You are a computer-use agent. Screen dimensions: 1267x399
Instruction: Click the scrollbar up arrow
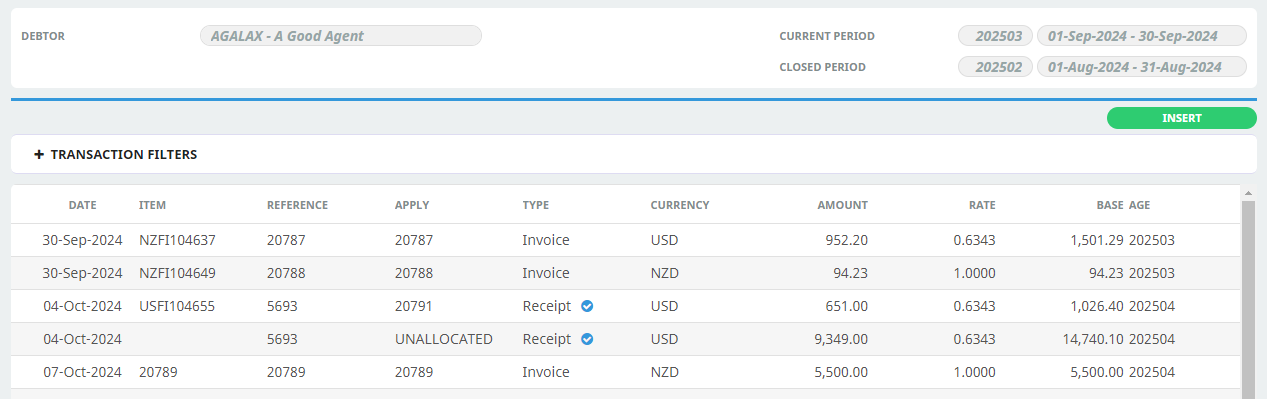pos(1248,192)
